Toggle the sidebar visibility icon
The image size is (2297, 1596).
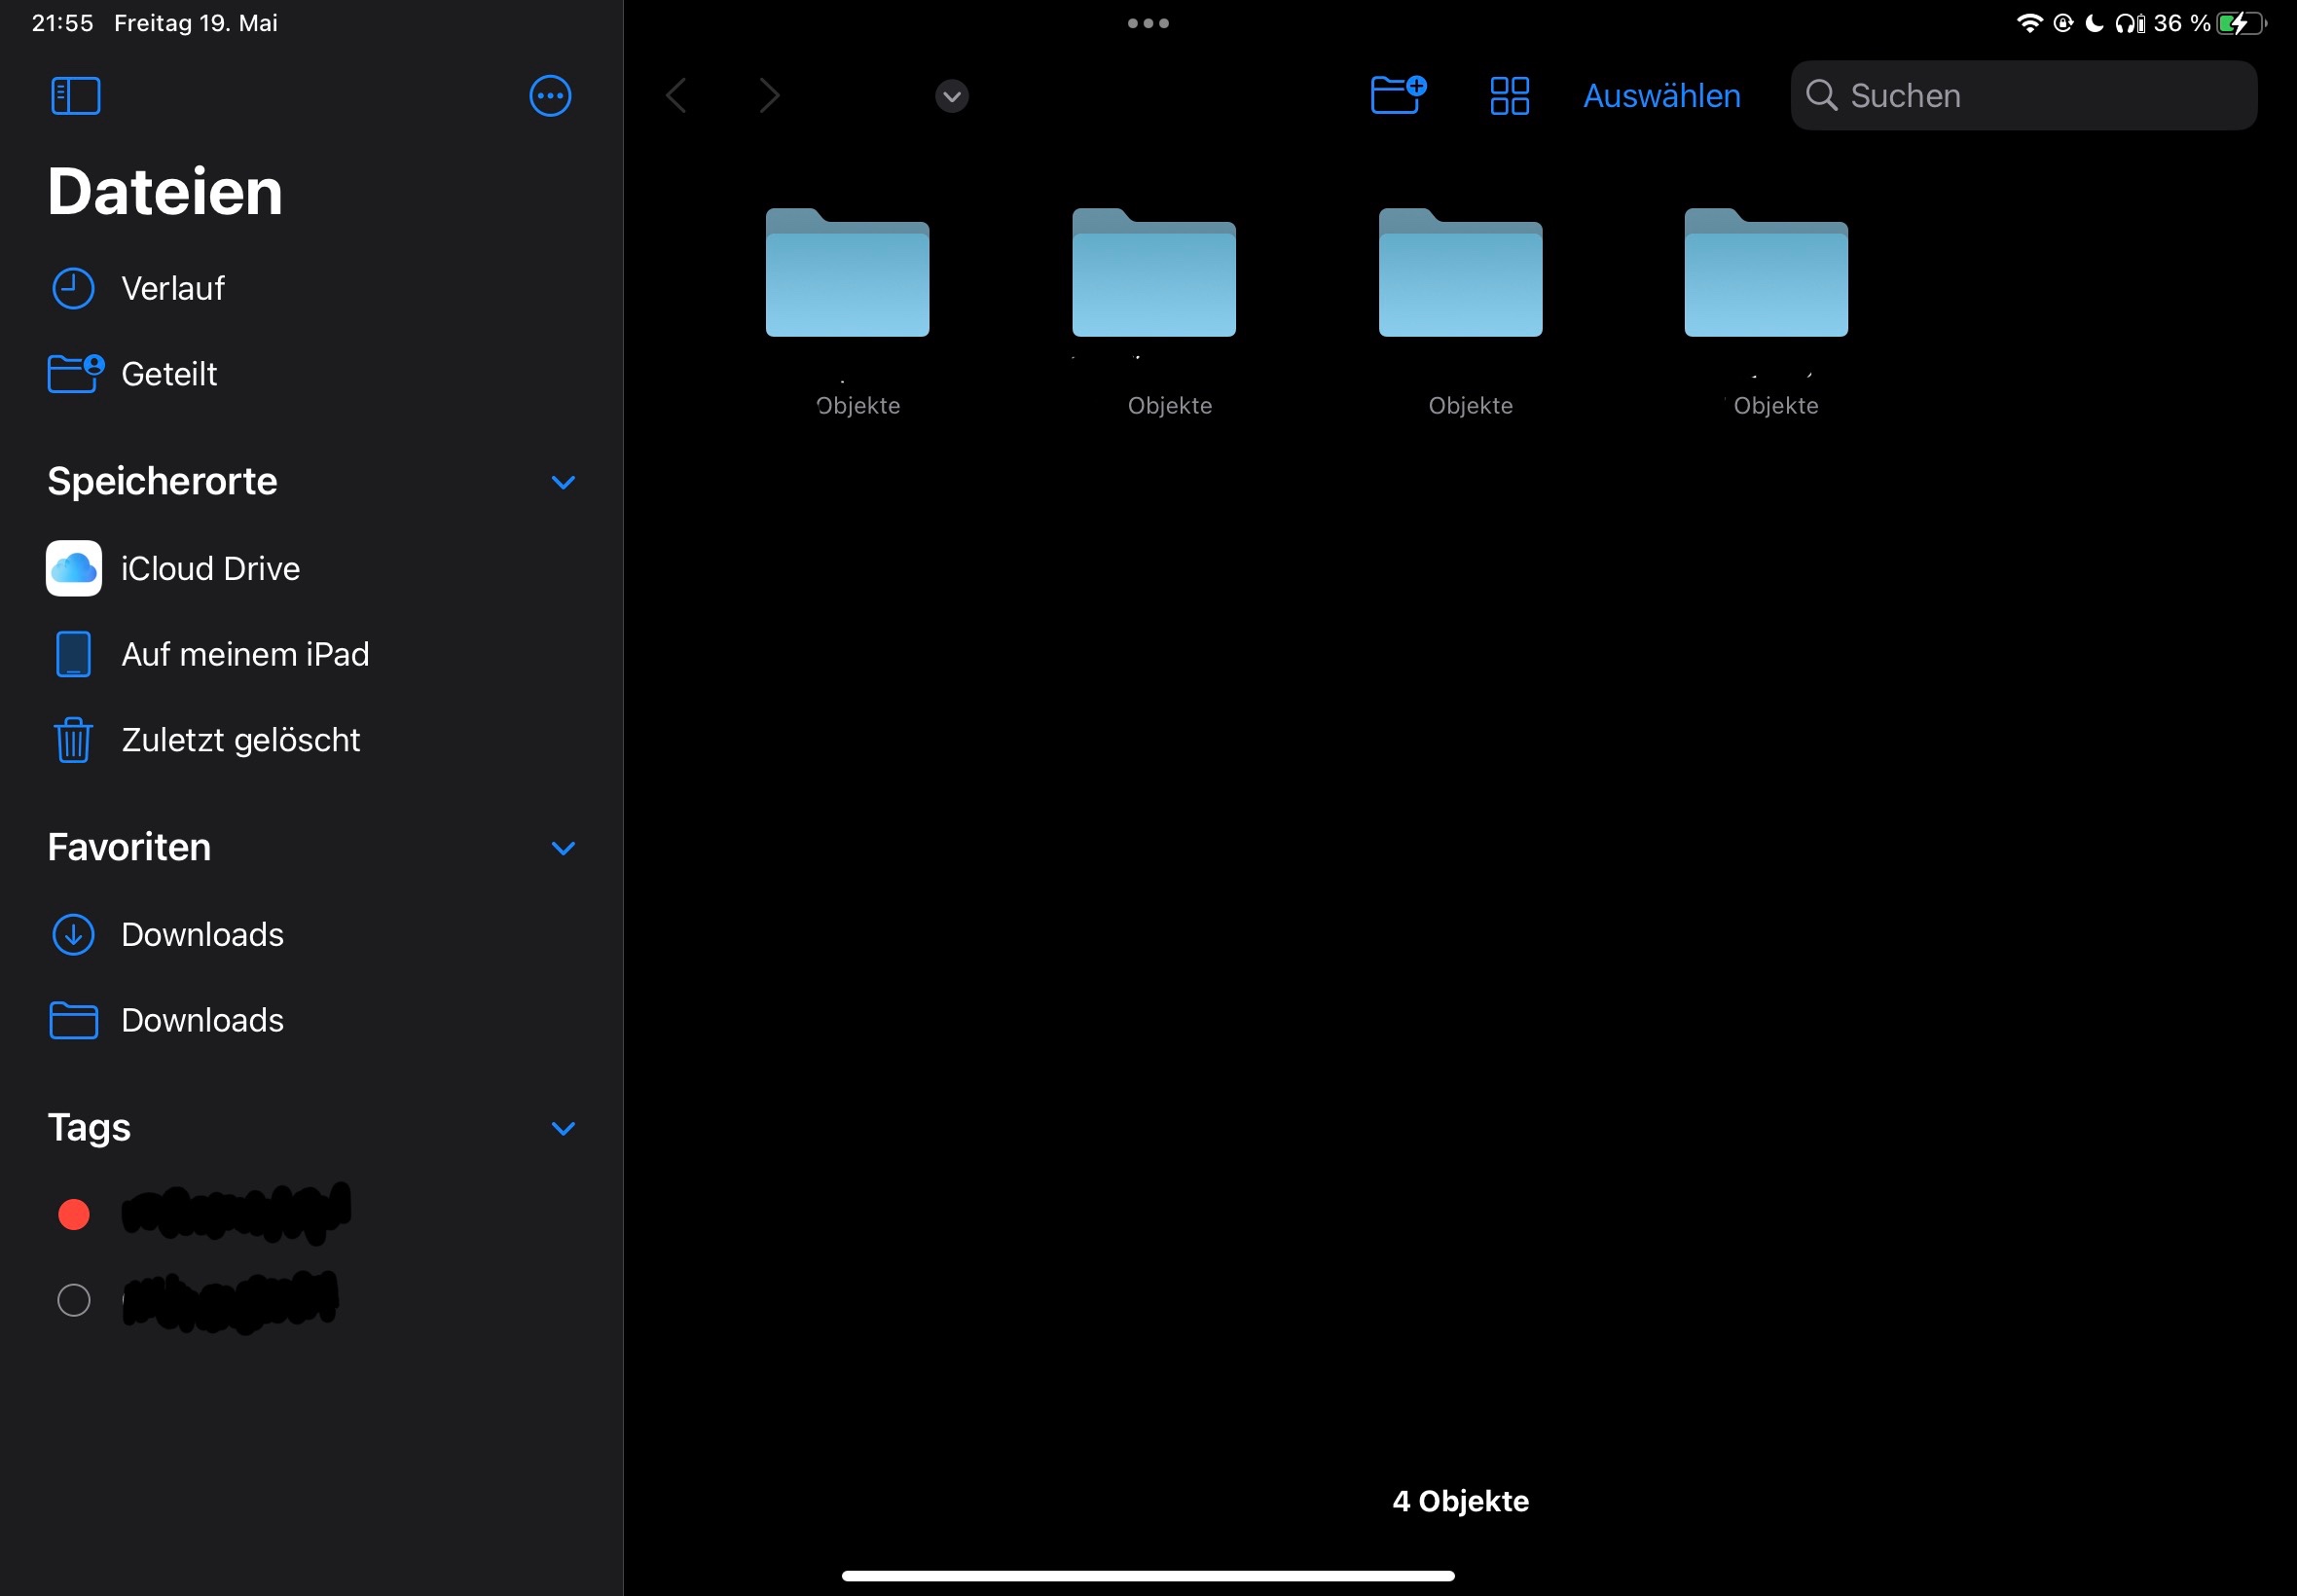pos(76,96)
